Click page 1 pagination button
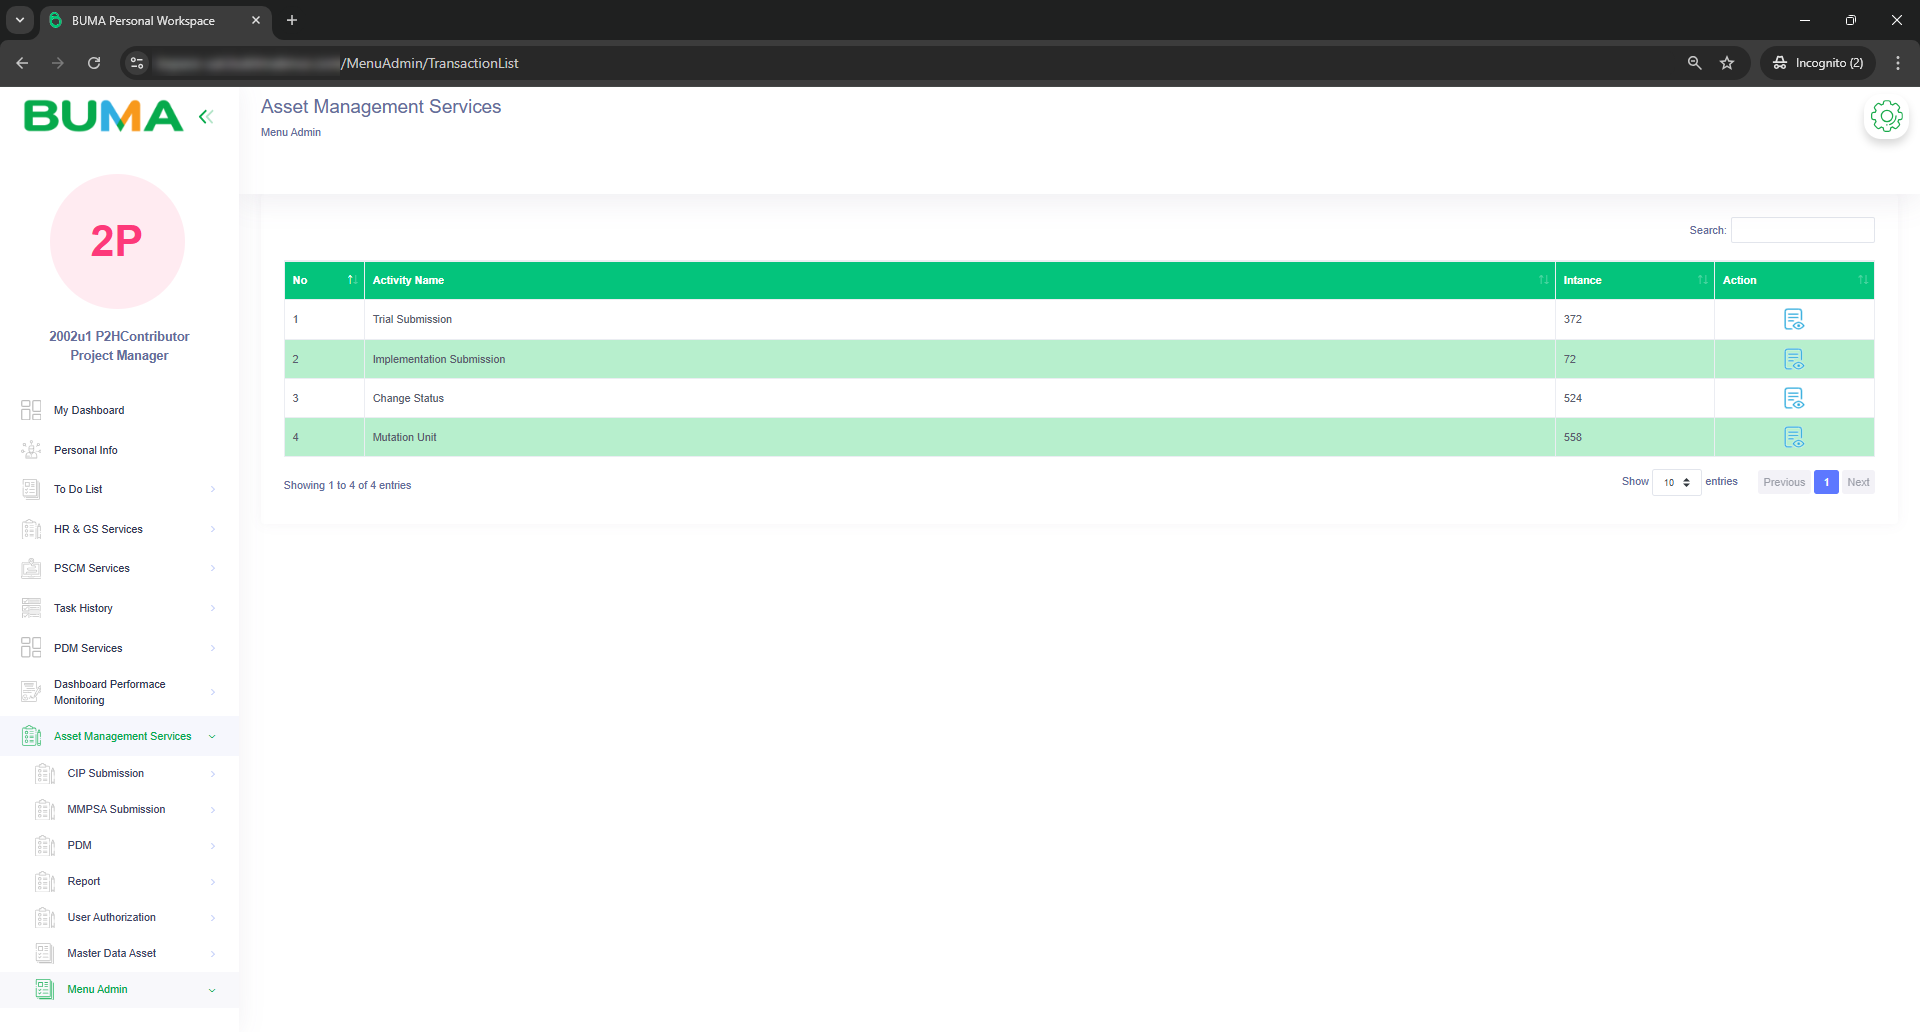The width and height of the screenshot is (1920, 1032). (x=1826, y=482)
